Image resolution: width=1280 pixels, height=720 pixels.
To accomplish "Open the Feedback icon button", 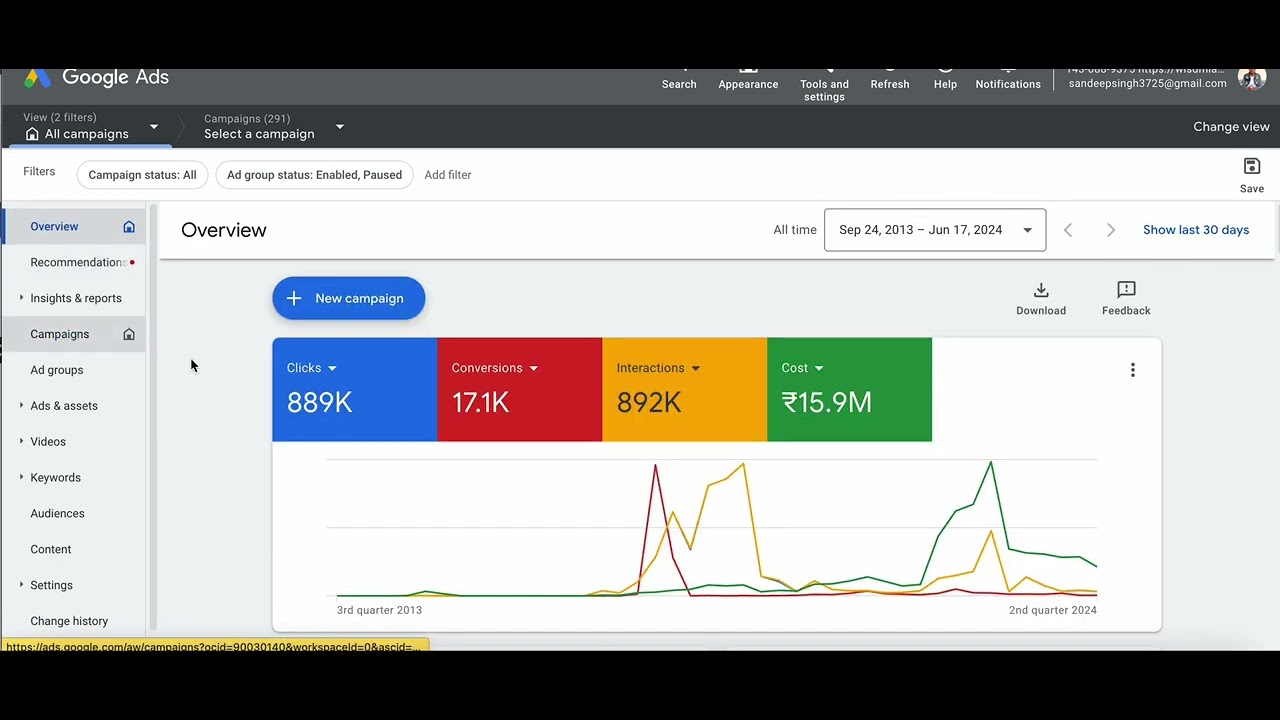I will point(1126,290).
